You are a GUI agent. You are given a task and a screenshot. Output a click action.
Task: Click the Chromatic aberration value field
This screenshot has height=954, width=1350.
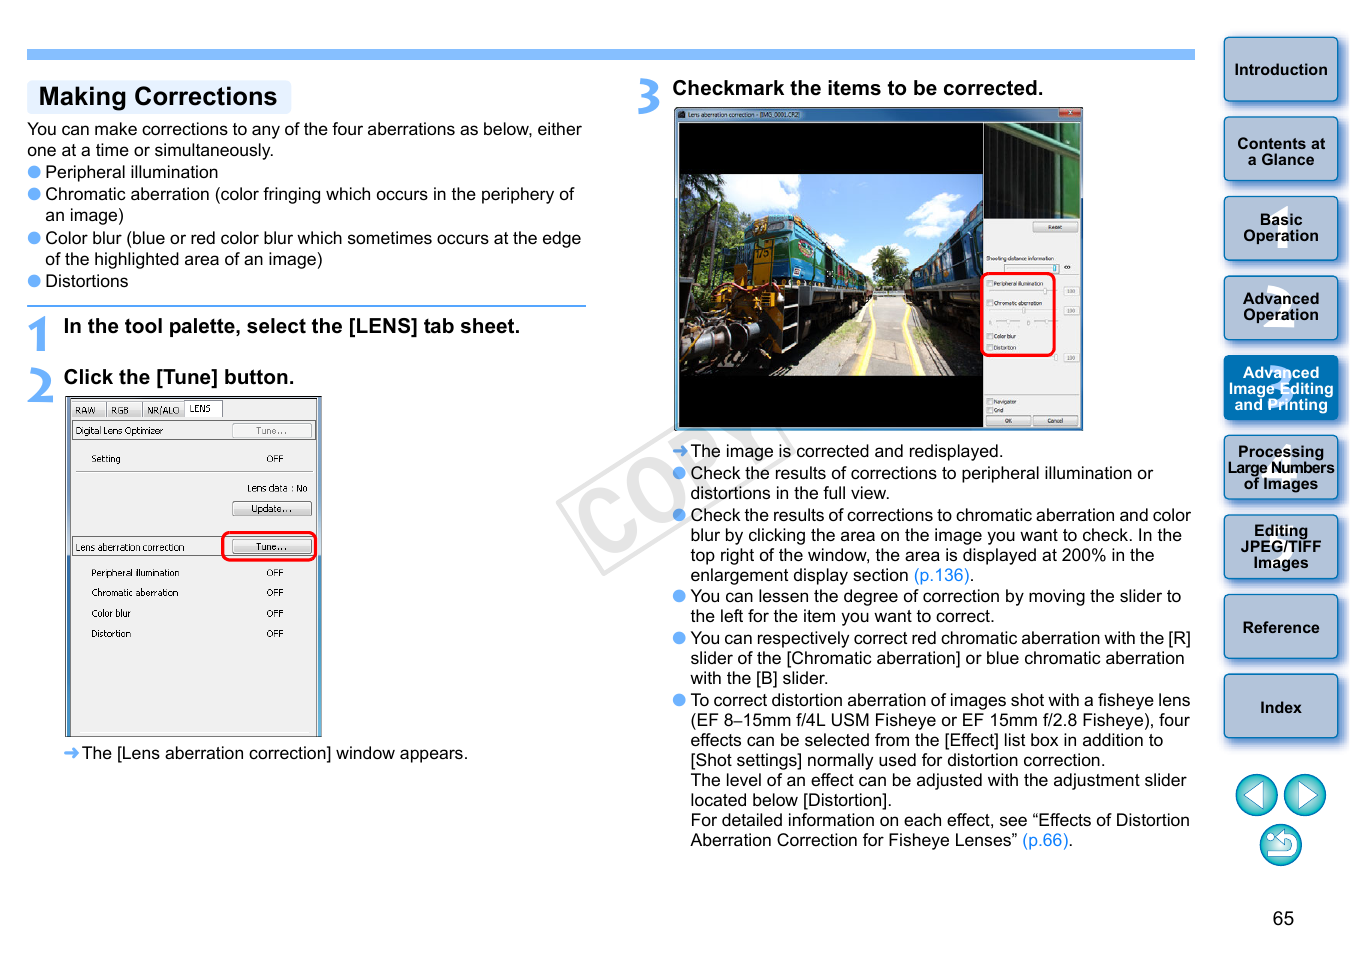coord(1071,311)
